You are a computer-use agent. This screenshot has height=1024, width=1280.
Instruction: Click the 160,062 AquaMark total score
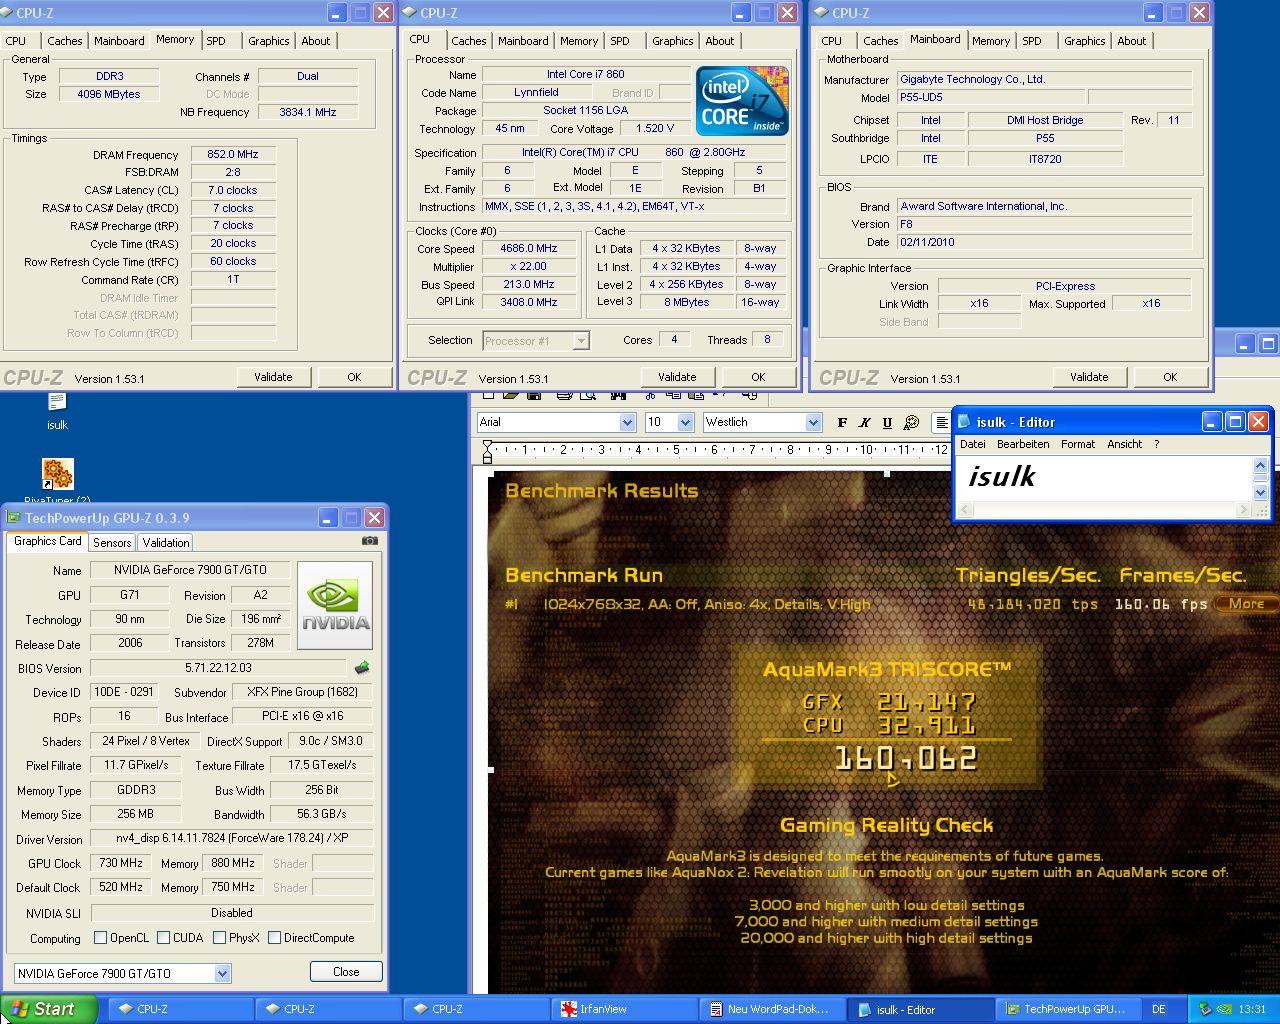[x=906, y=758]
